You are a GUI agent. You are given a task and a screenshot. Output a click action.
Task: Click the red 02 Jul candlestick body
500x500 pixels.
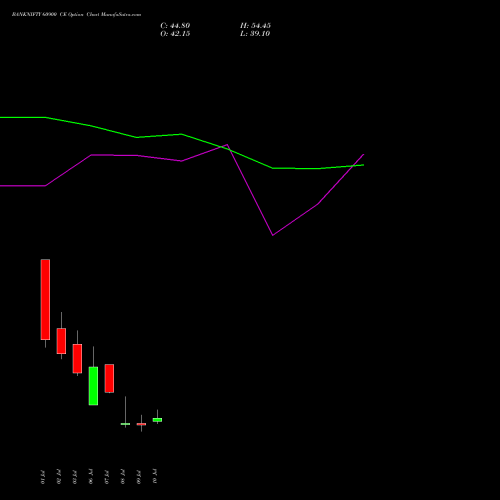coord(61,341)
